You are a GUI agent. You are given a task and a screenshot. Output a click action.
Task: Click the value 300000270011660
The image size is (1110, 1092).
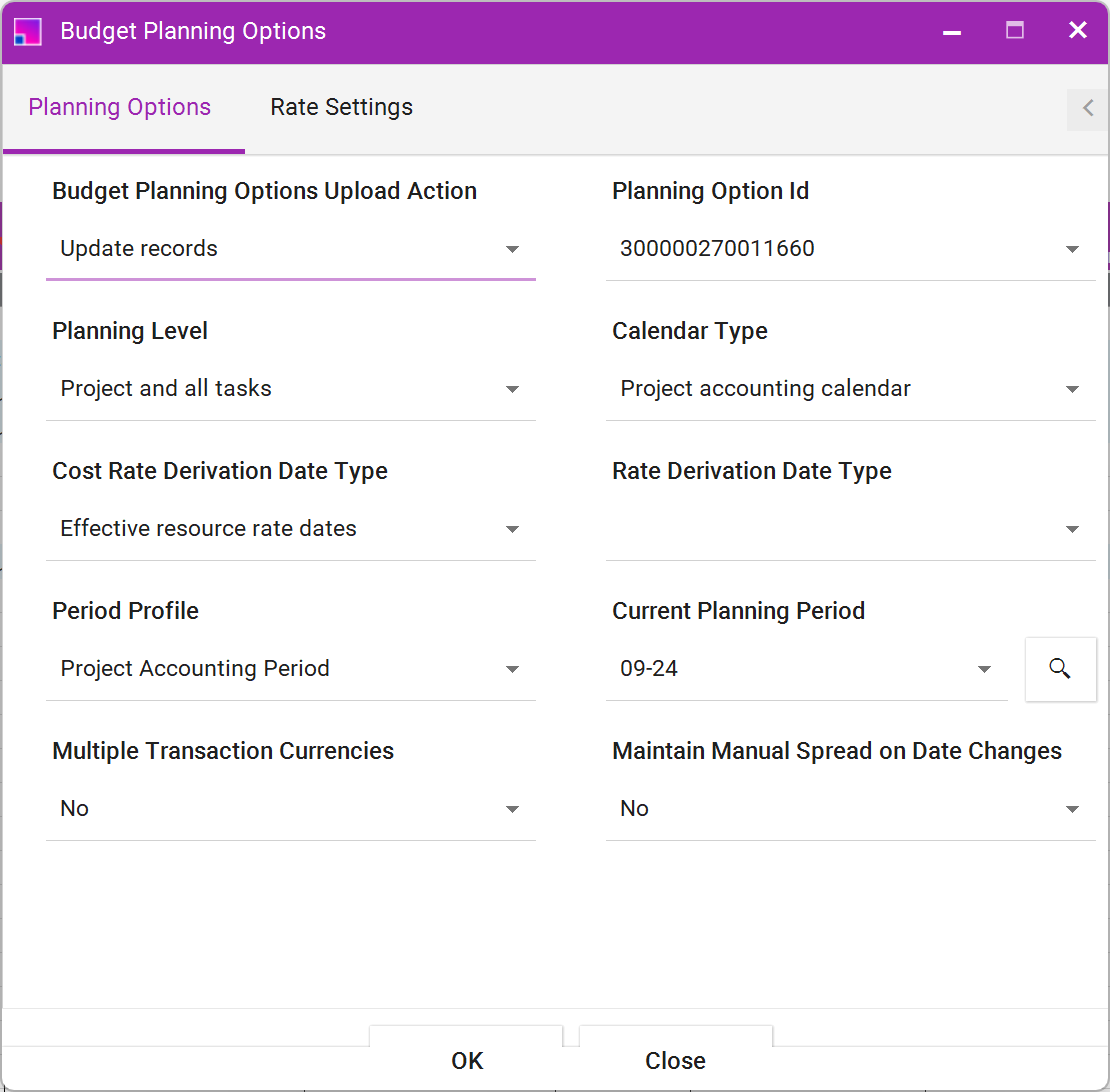coord(717,248)
